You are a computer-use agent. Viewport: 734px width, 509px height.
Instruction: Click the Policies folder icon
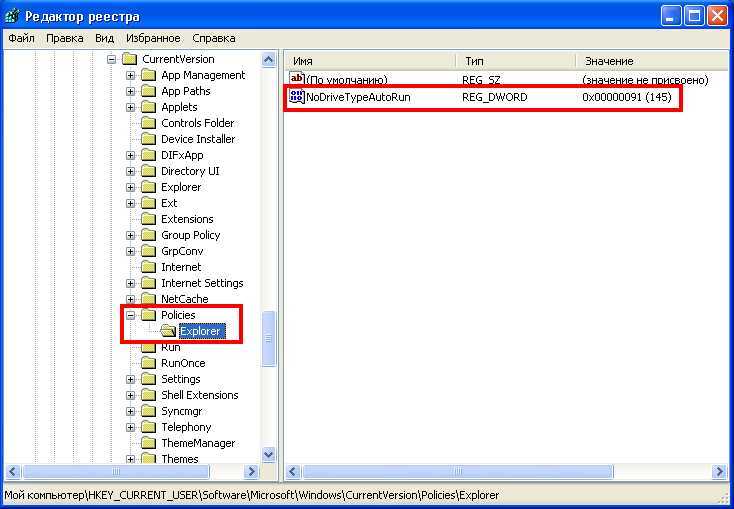148,315
